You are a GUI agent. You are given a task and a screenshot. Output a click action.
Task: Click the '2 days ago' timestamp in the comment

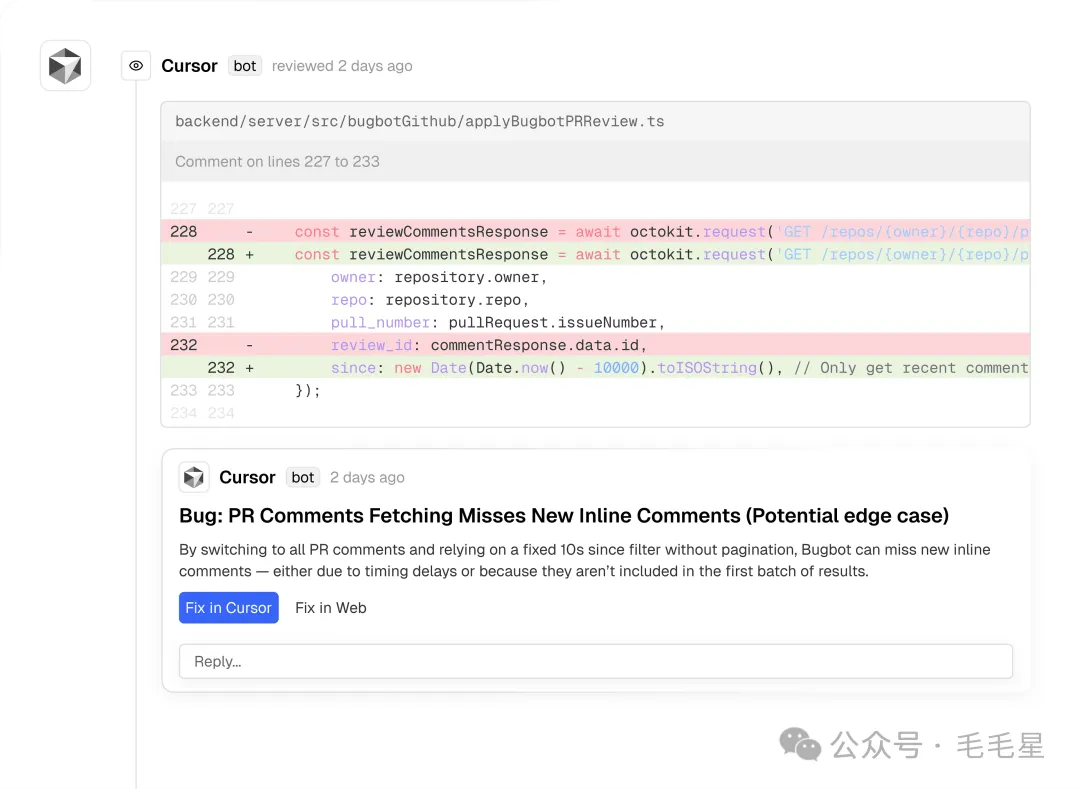point(367,477)
